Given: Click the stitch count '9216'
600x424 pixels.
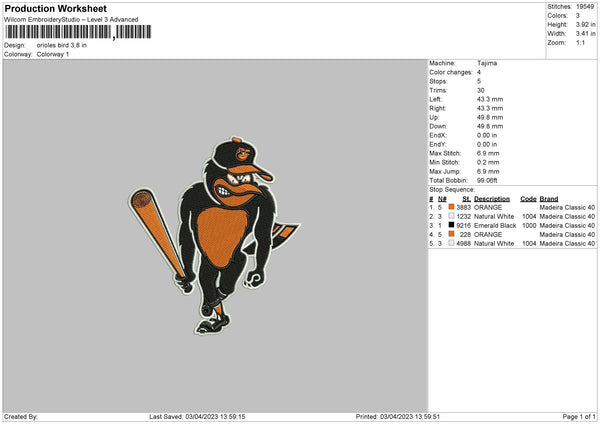Looking at the screenshot, I should [463, 225].
